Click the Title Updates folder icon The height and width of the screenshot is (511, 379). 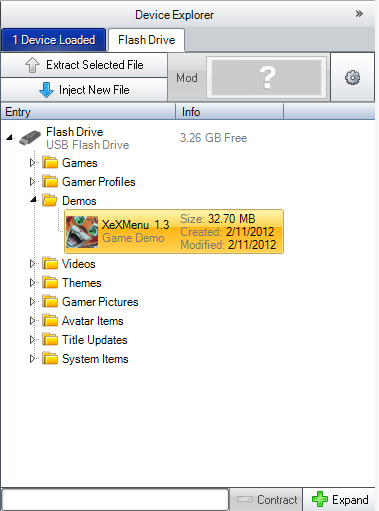pyautogui.click(x=50, y=339)
